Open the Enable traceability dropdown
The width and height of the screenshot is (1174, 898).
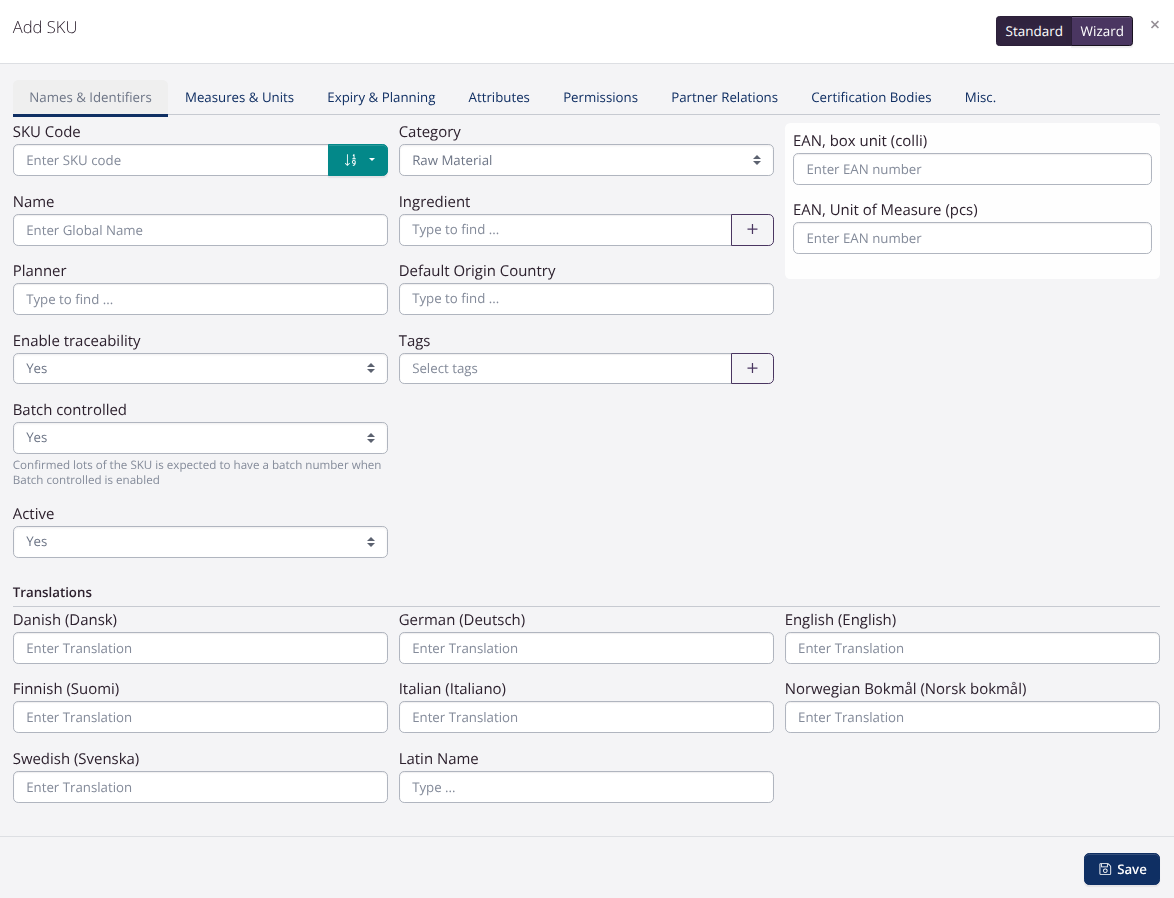(200, 368)
